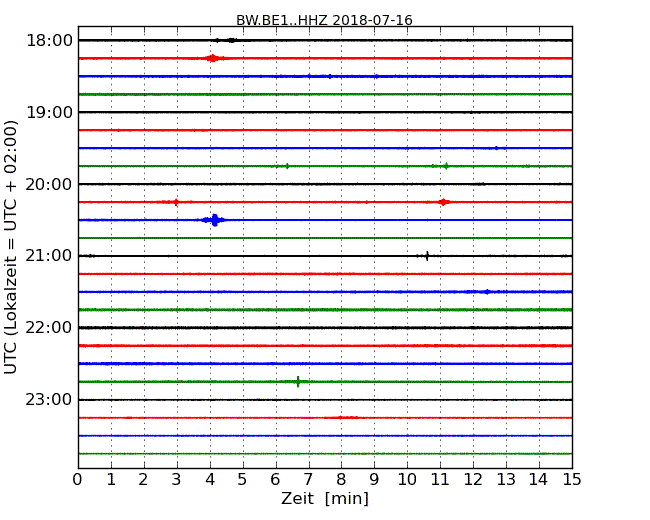Screen dimensions: 650x520
Task: Click x-axis tick label 6
Action: 275,480
